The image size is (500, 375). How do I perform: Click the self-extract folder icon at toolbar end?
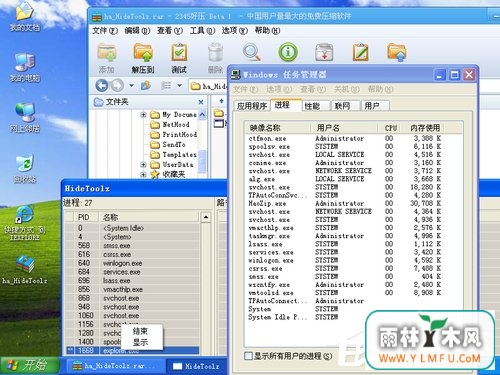click(397, 52)
